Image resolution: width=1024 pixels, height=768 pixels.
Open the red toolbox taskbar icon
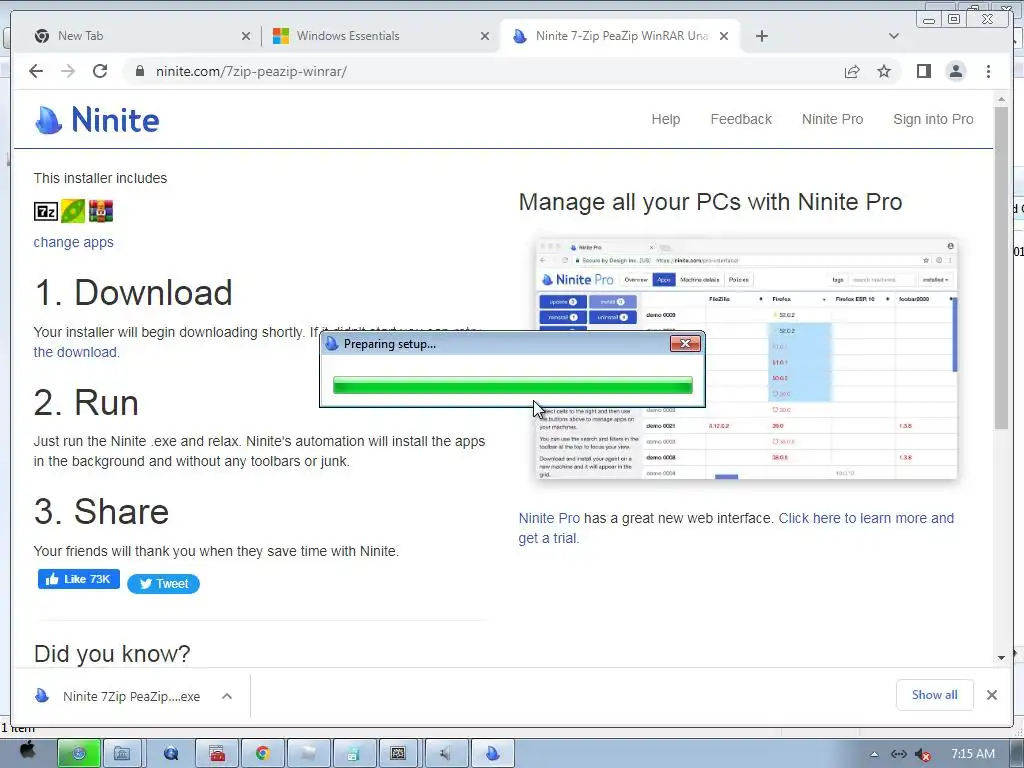pos(217,754)
